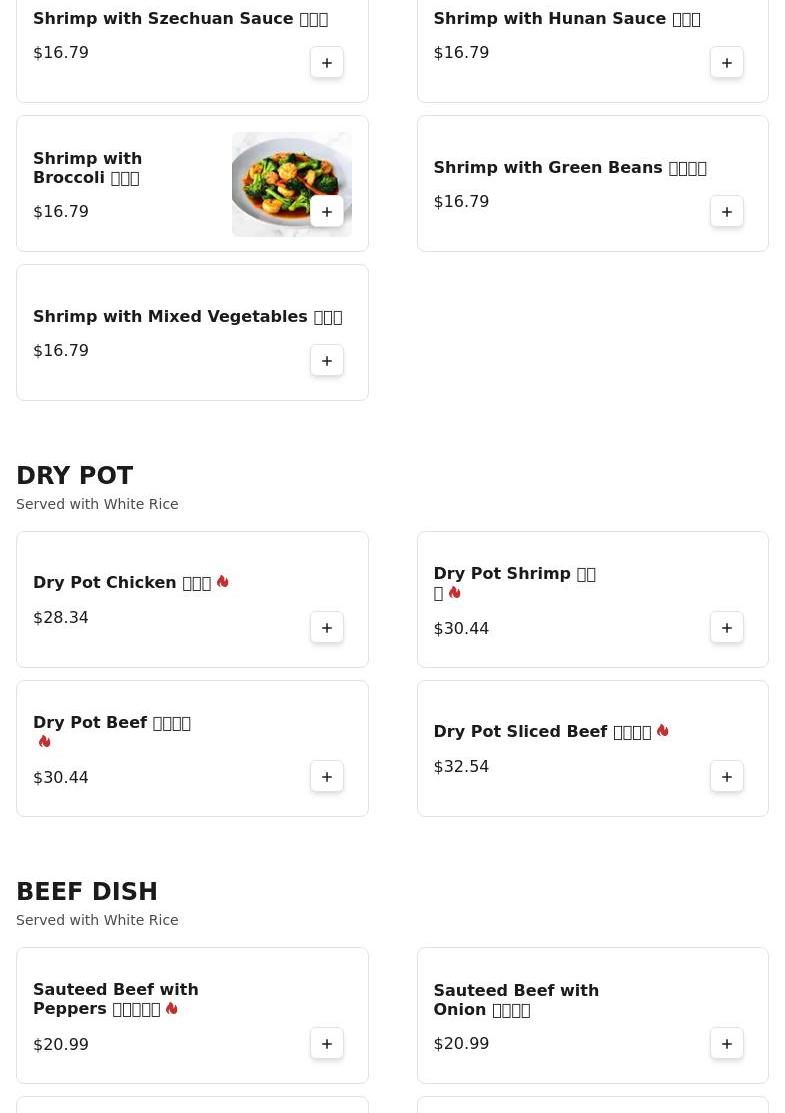Add Shrimp with Szechuan Sauce to cart
785x1113 pixels.
(326, 62)
